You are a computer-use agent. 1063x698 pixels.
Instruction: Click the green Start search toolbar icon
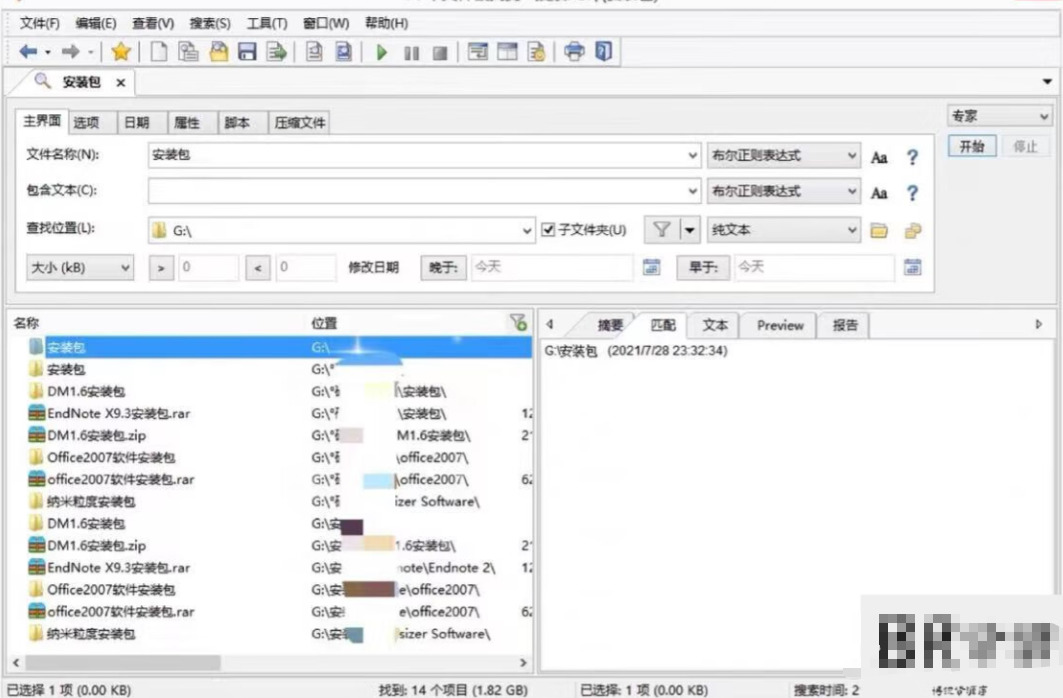click(381, 52)
